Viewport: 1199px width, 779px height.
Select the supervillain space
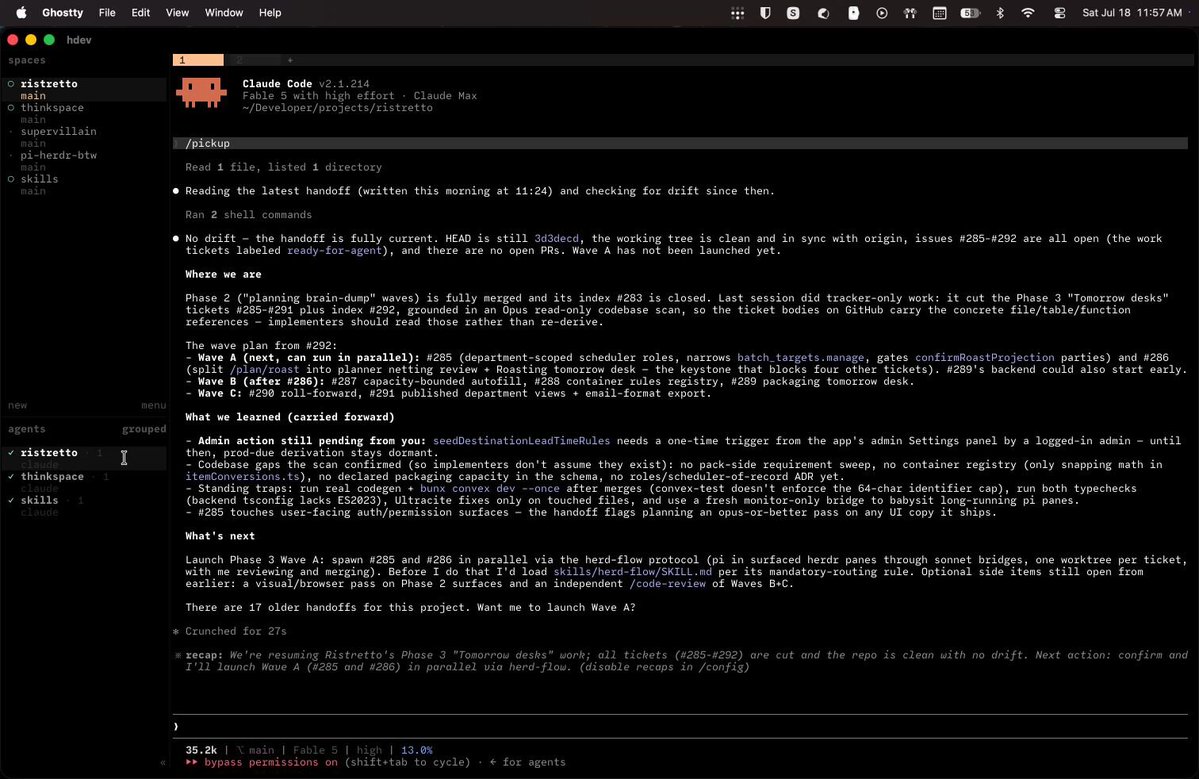tap(58, 131)
